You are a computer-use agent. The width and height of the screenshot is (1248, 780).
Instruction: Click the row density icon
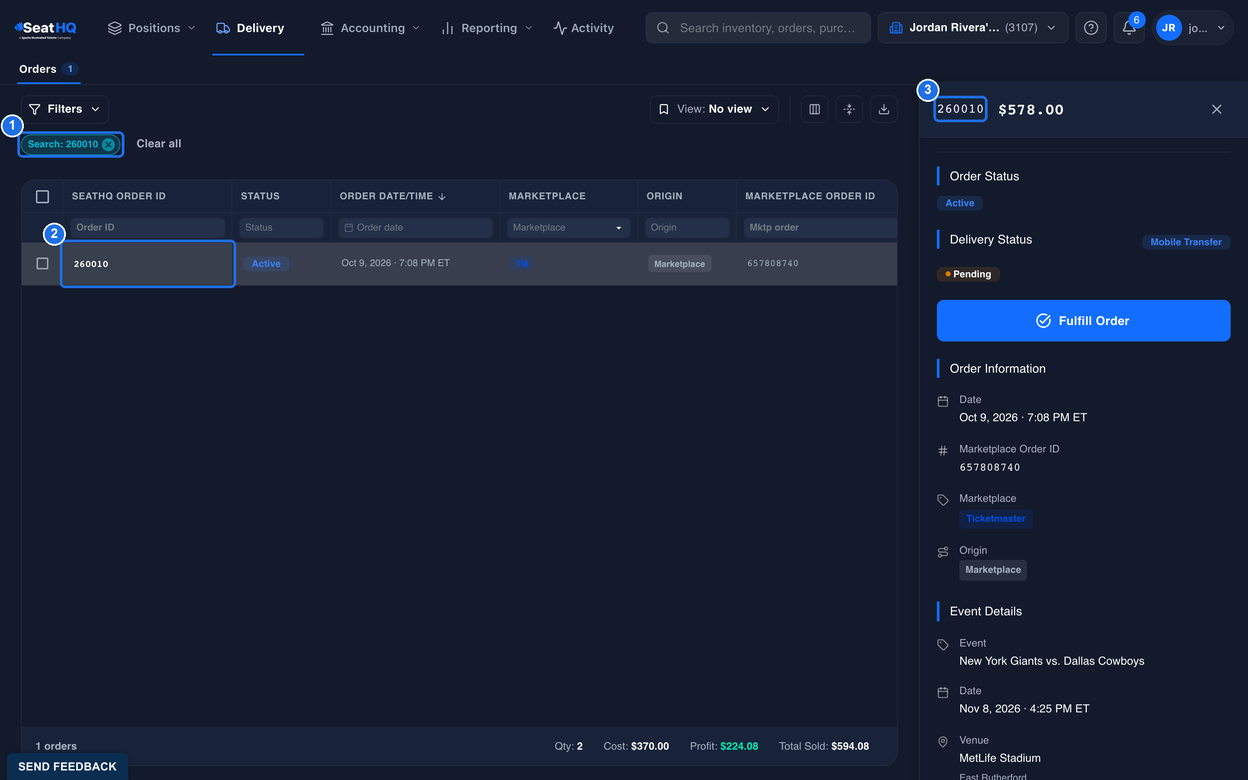tap(849, 109)
